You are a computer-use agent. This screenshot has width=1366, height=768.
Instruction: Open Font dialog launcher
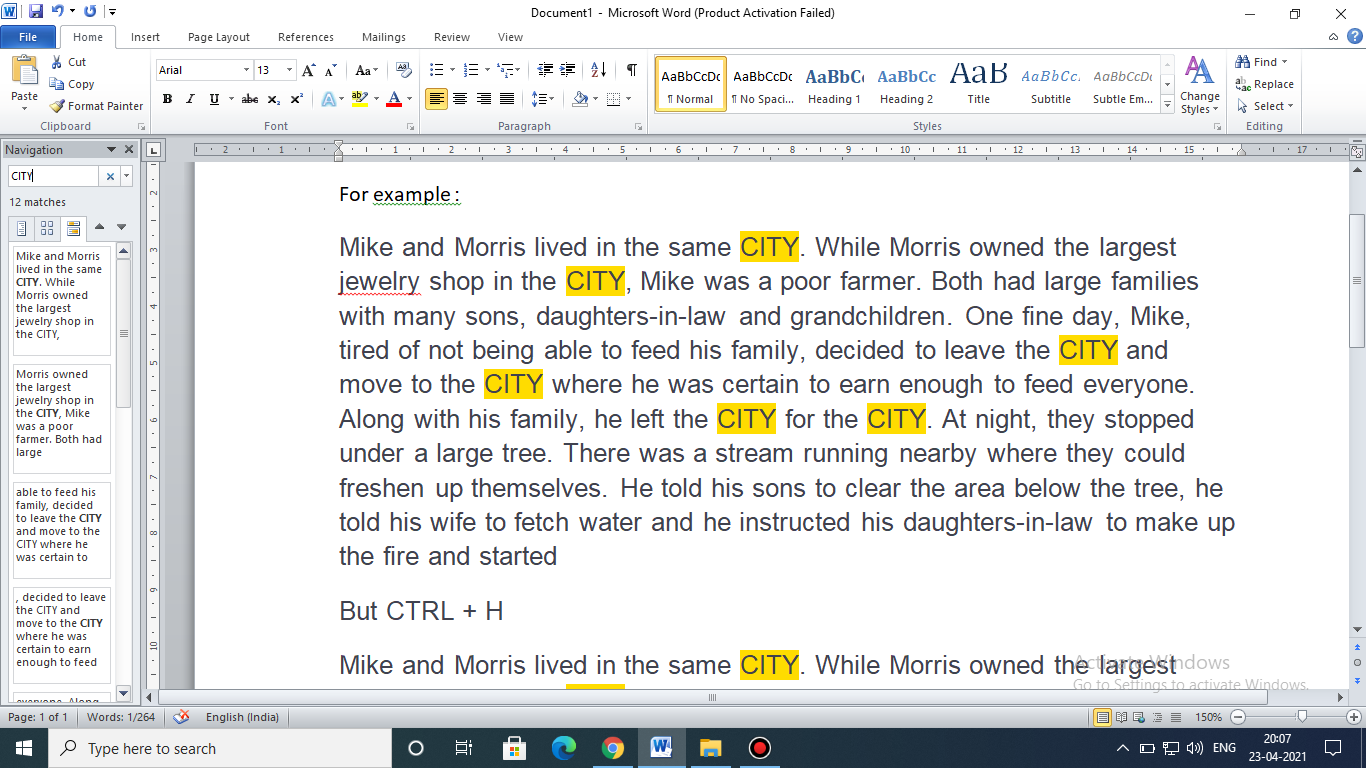pyautogui.click(x=410, y=127)
